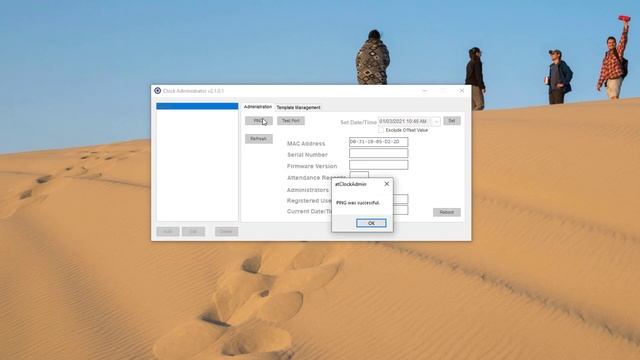Screen dimensions: 640x360
Task: Click the 'PING was successful.' message text
Action: point(358,203)
